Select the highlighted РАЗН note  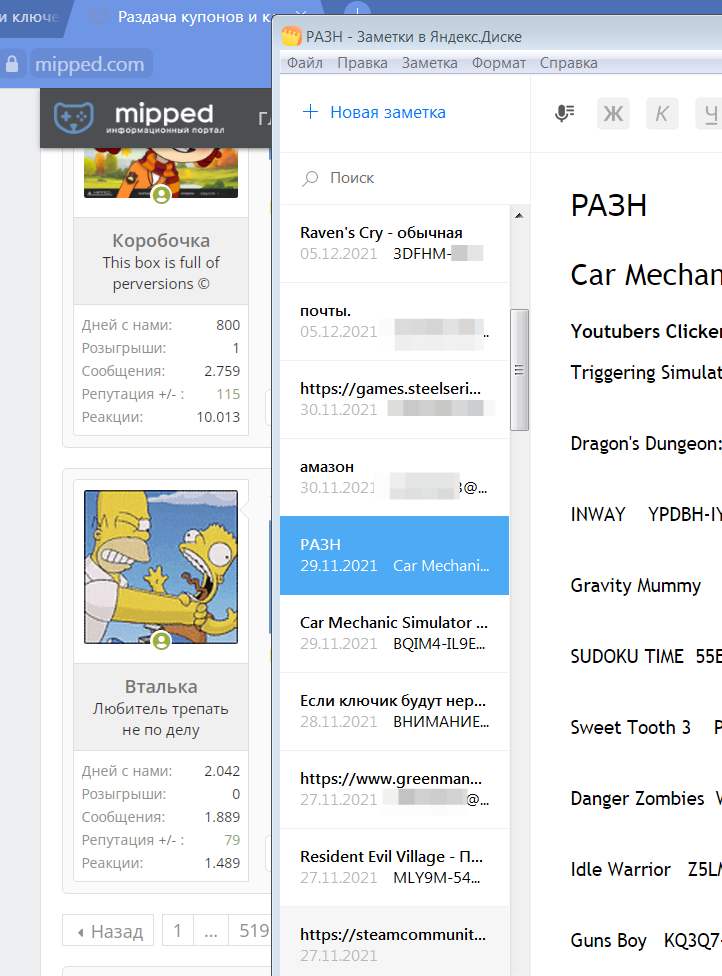[x=395, y=555]
